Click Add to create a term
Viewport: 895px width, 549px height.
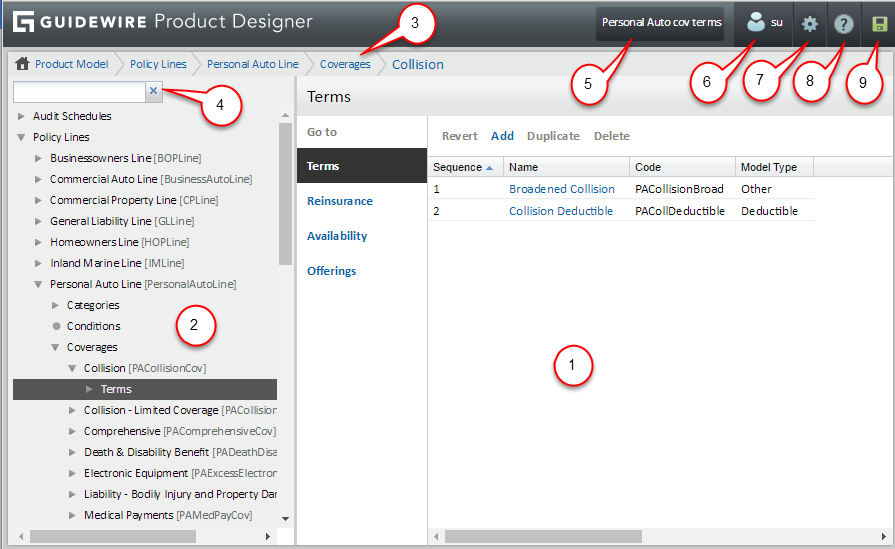click(502, 136)
